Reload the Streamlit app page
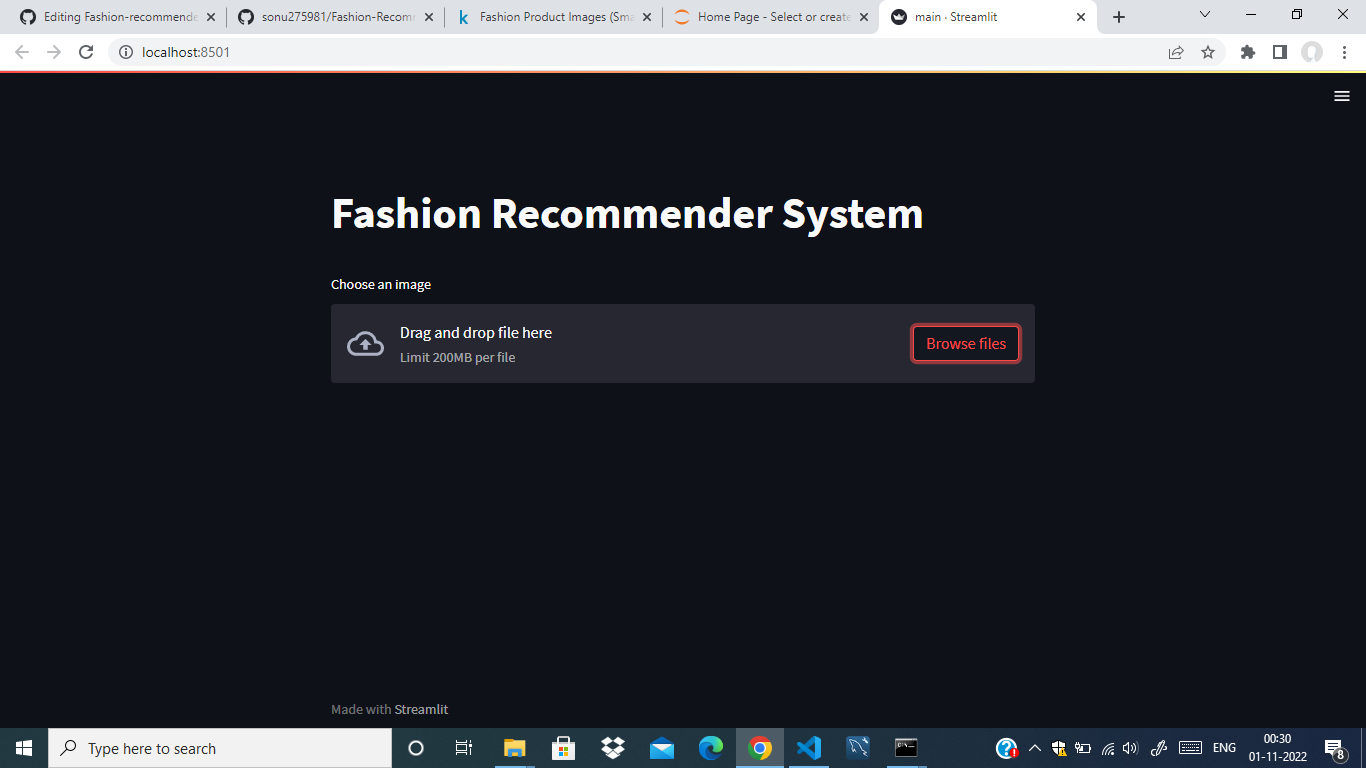1366x768 pixels. point(85,51)
